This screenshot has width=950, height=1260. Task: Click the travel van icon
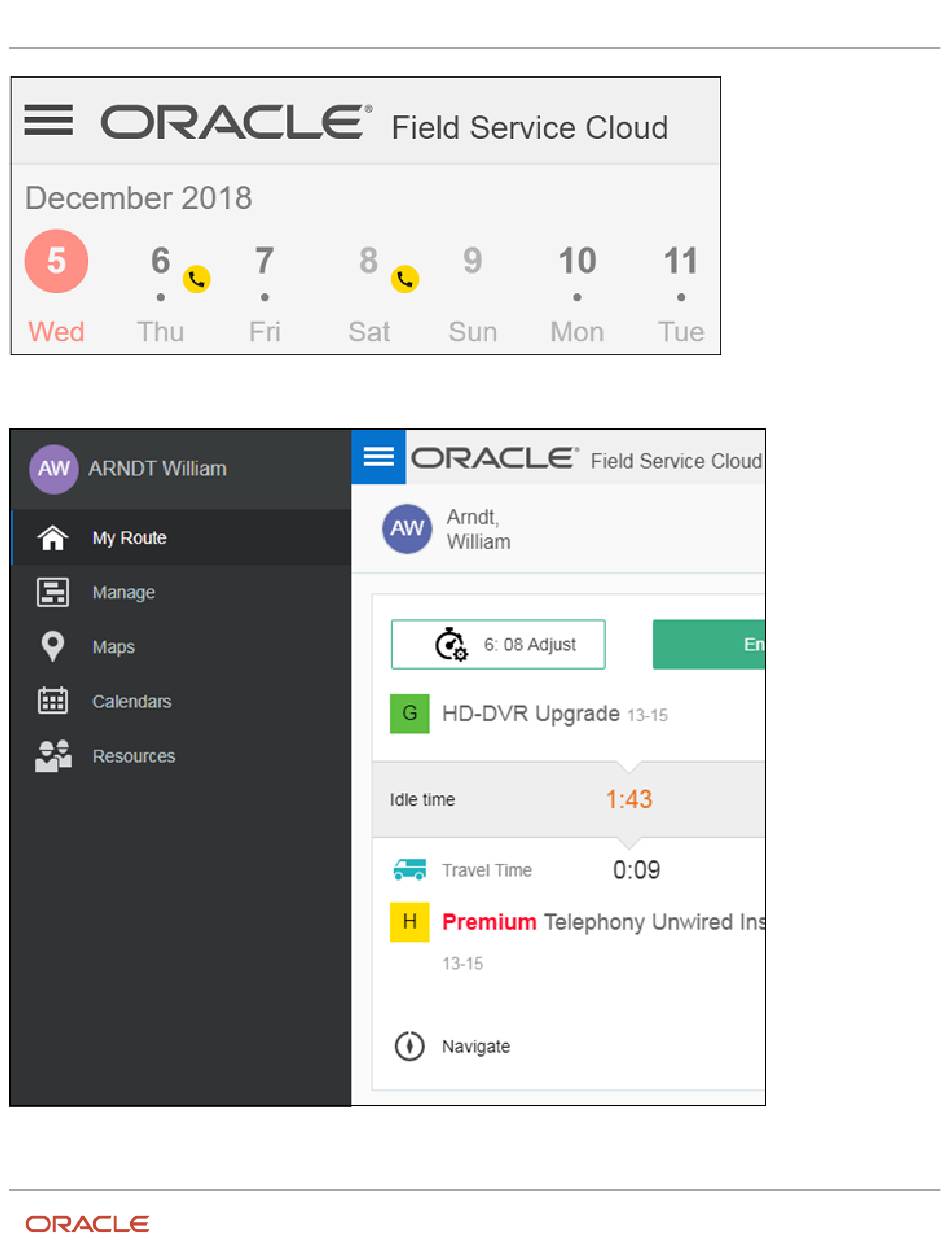410,871
